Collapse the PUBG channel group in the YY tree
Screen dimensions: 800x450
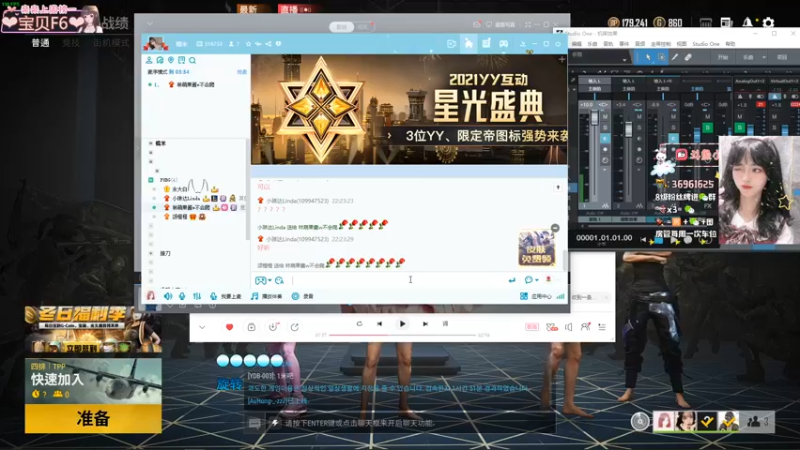click(x=151, y=180)
